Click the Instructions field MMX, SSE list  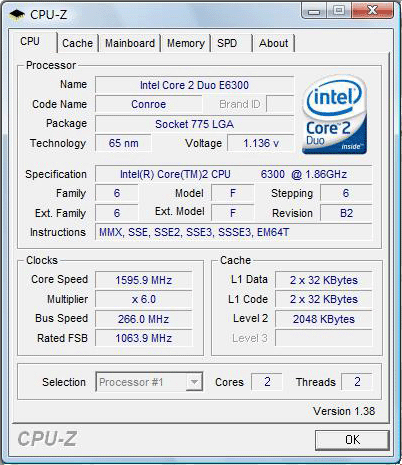[233, 232]
